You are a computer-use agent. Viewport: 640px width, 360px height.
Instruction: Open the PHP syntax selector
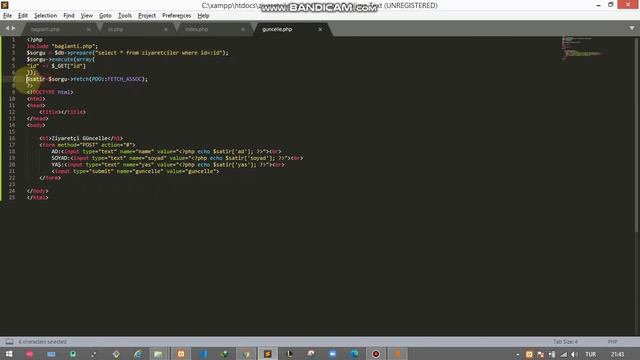tap(612, 342)
